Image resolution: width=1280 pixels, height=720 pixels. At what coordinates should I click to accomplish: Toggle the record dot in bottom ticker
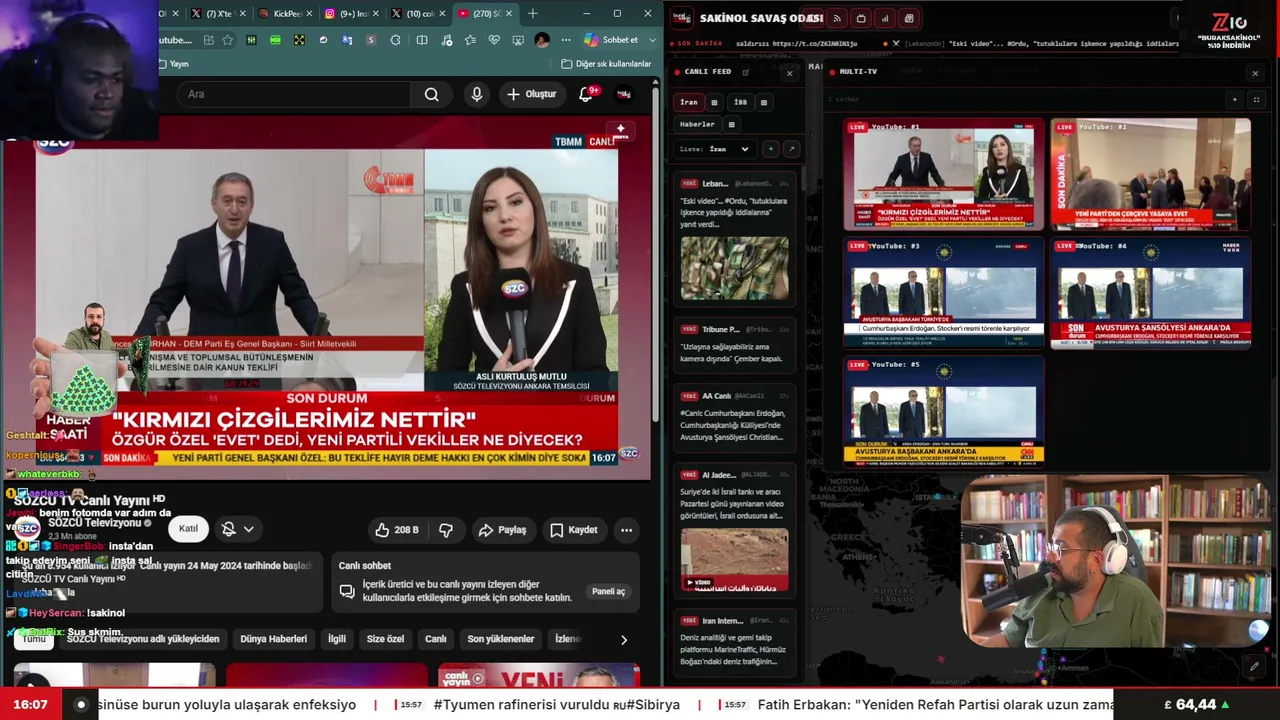pos(81,705)
